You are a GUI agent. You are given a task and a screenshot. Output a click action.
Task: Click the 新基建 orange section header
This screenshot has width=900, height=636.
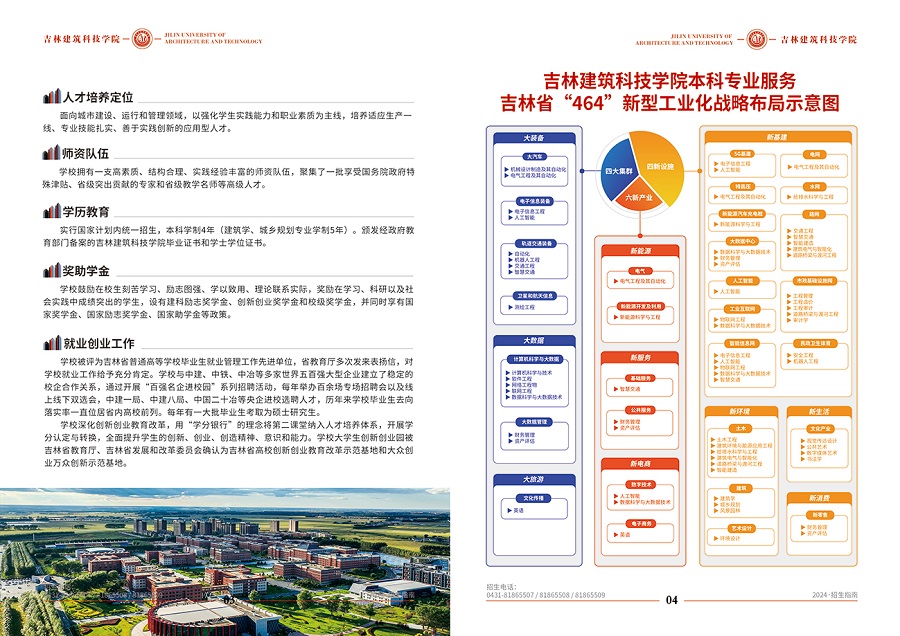tap(777, 136)
